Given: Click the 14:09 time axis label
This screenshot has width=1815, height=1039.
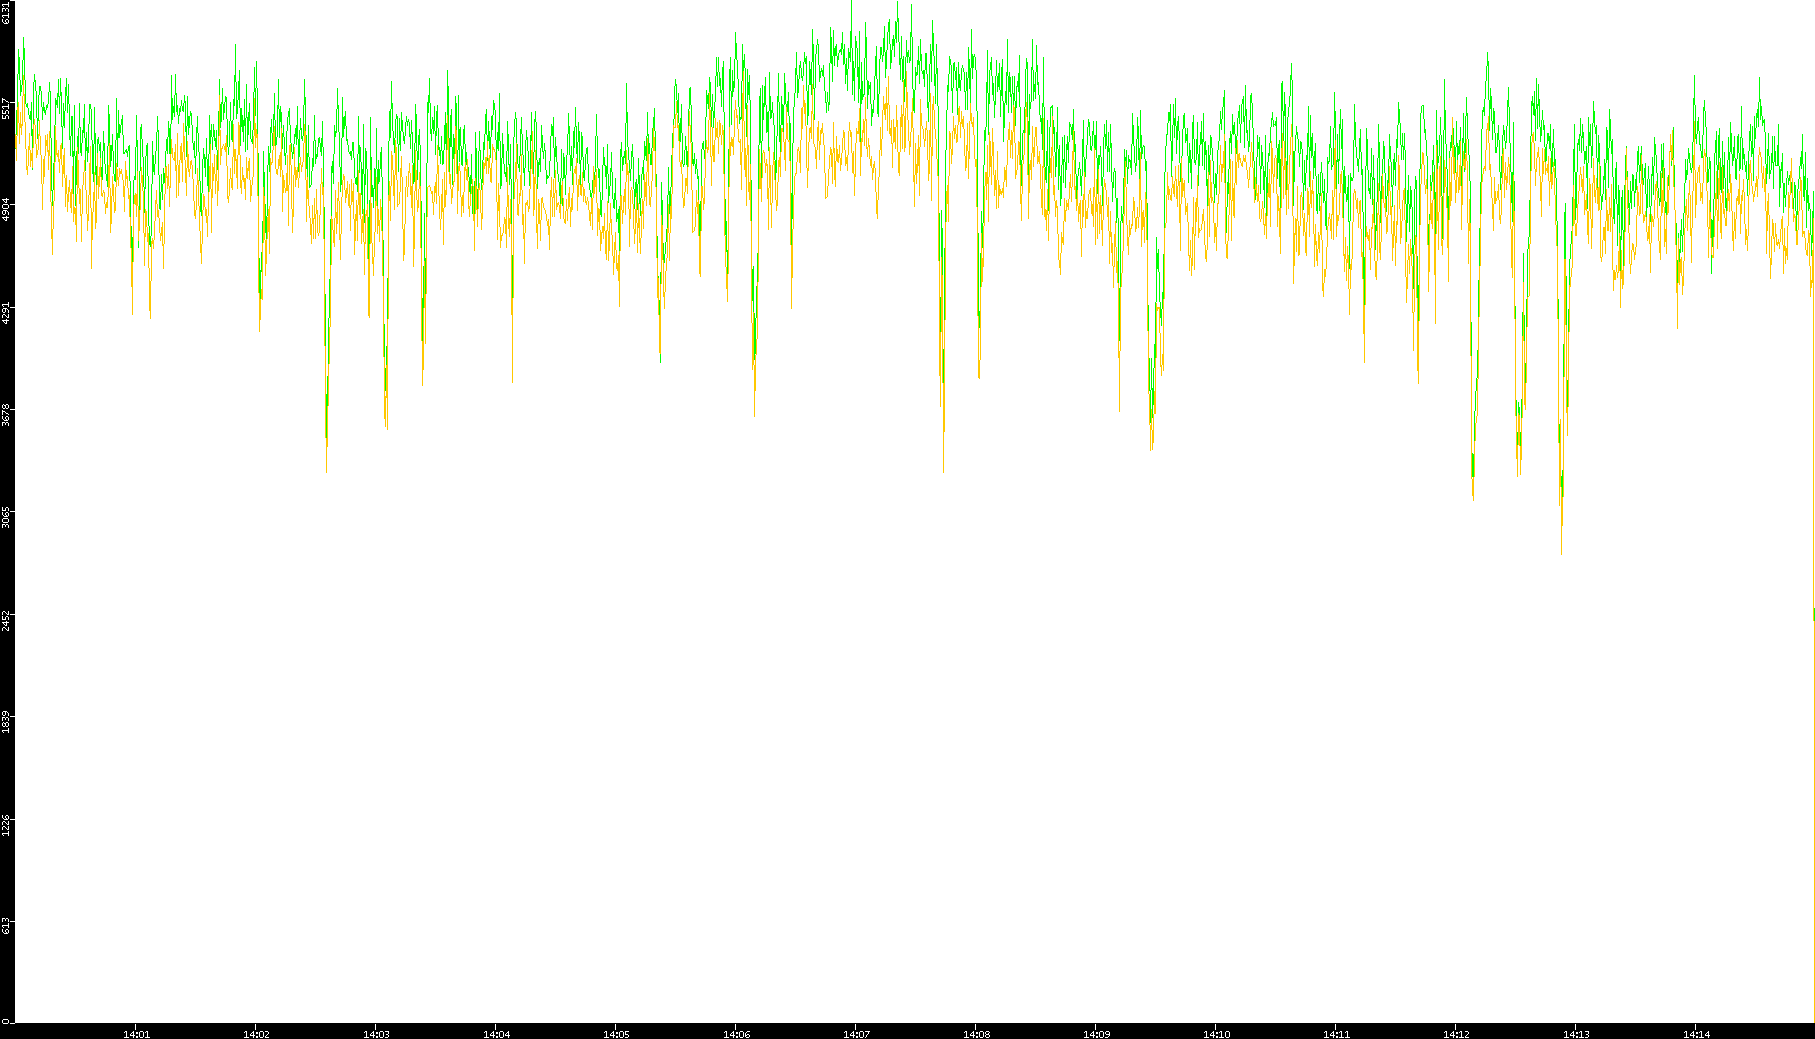Looking at the screenshot, I should click(x=1097, y=1034).
